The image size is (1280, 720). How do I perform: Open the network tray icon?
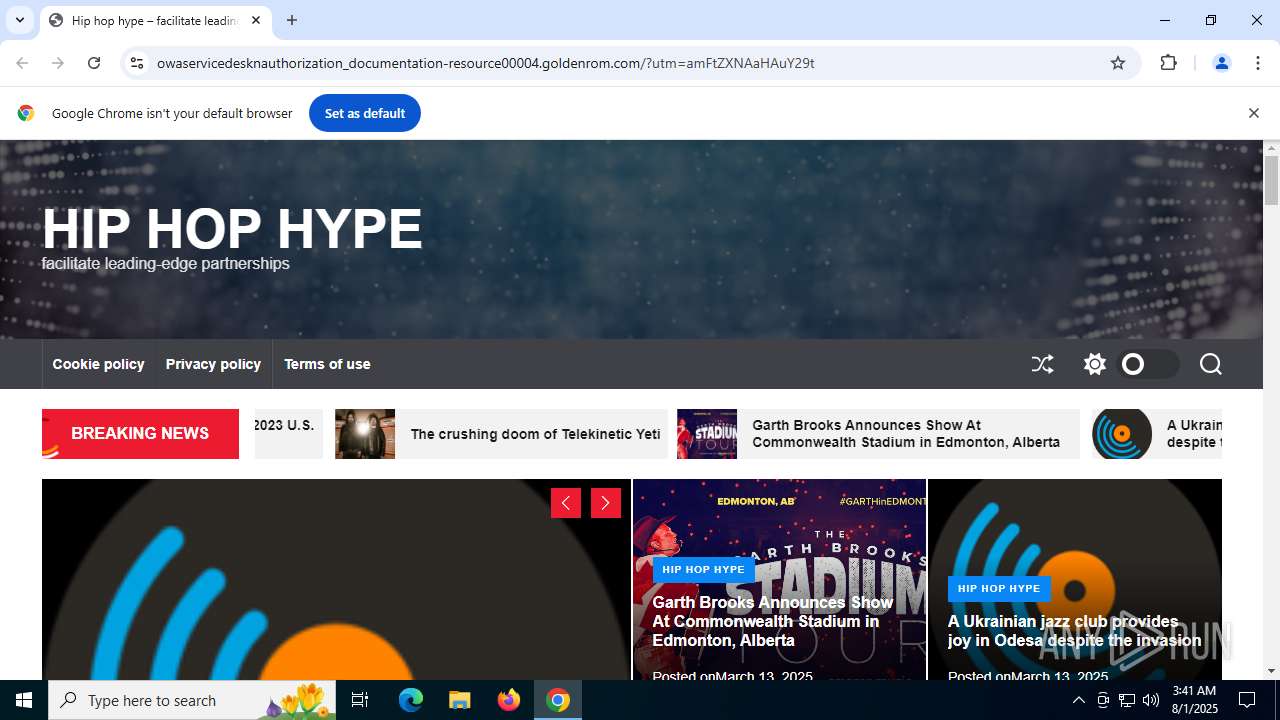(x=1127, y=700)
